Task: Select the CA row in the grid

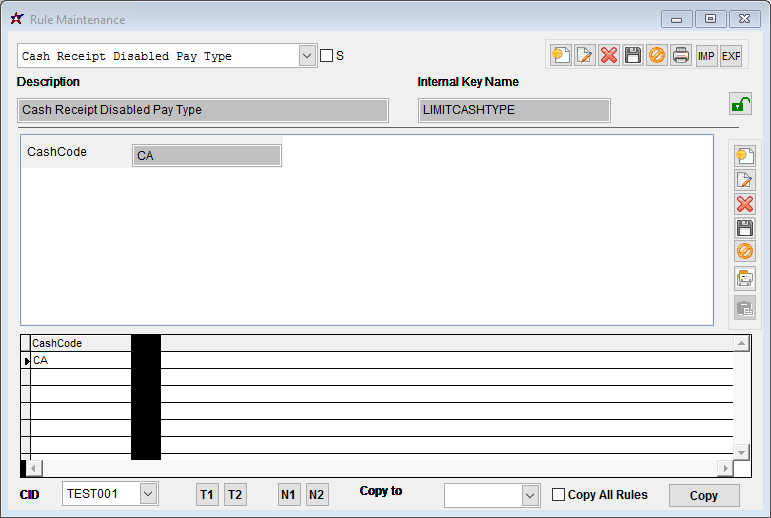Action: 80,360
